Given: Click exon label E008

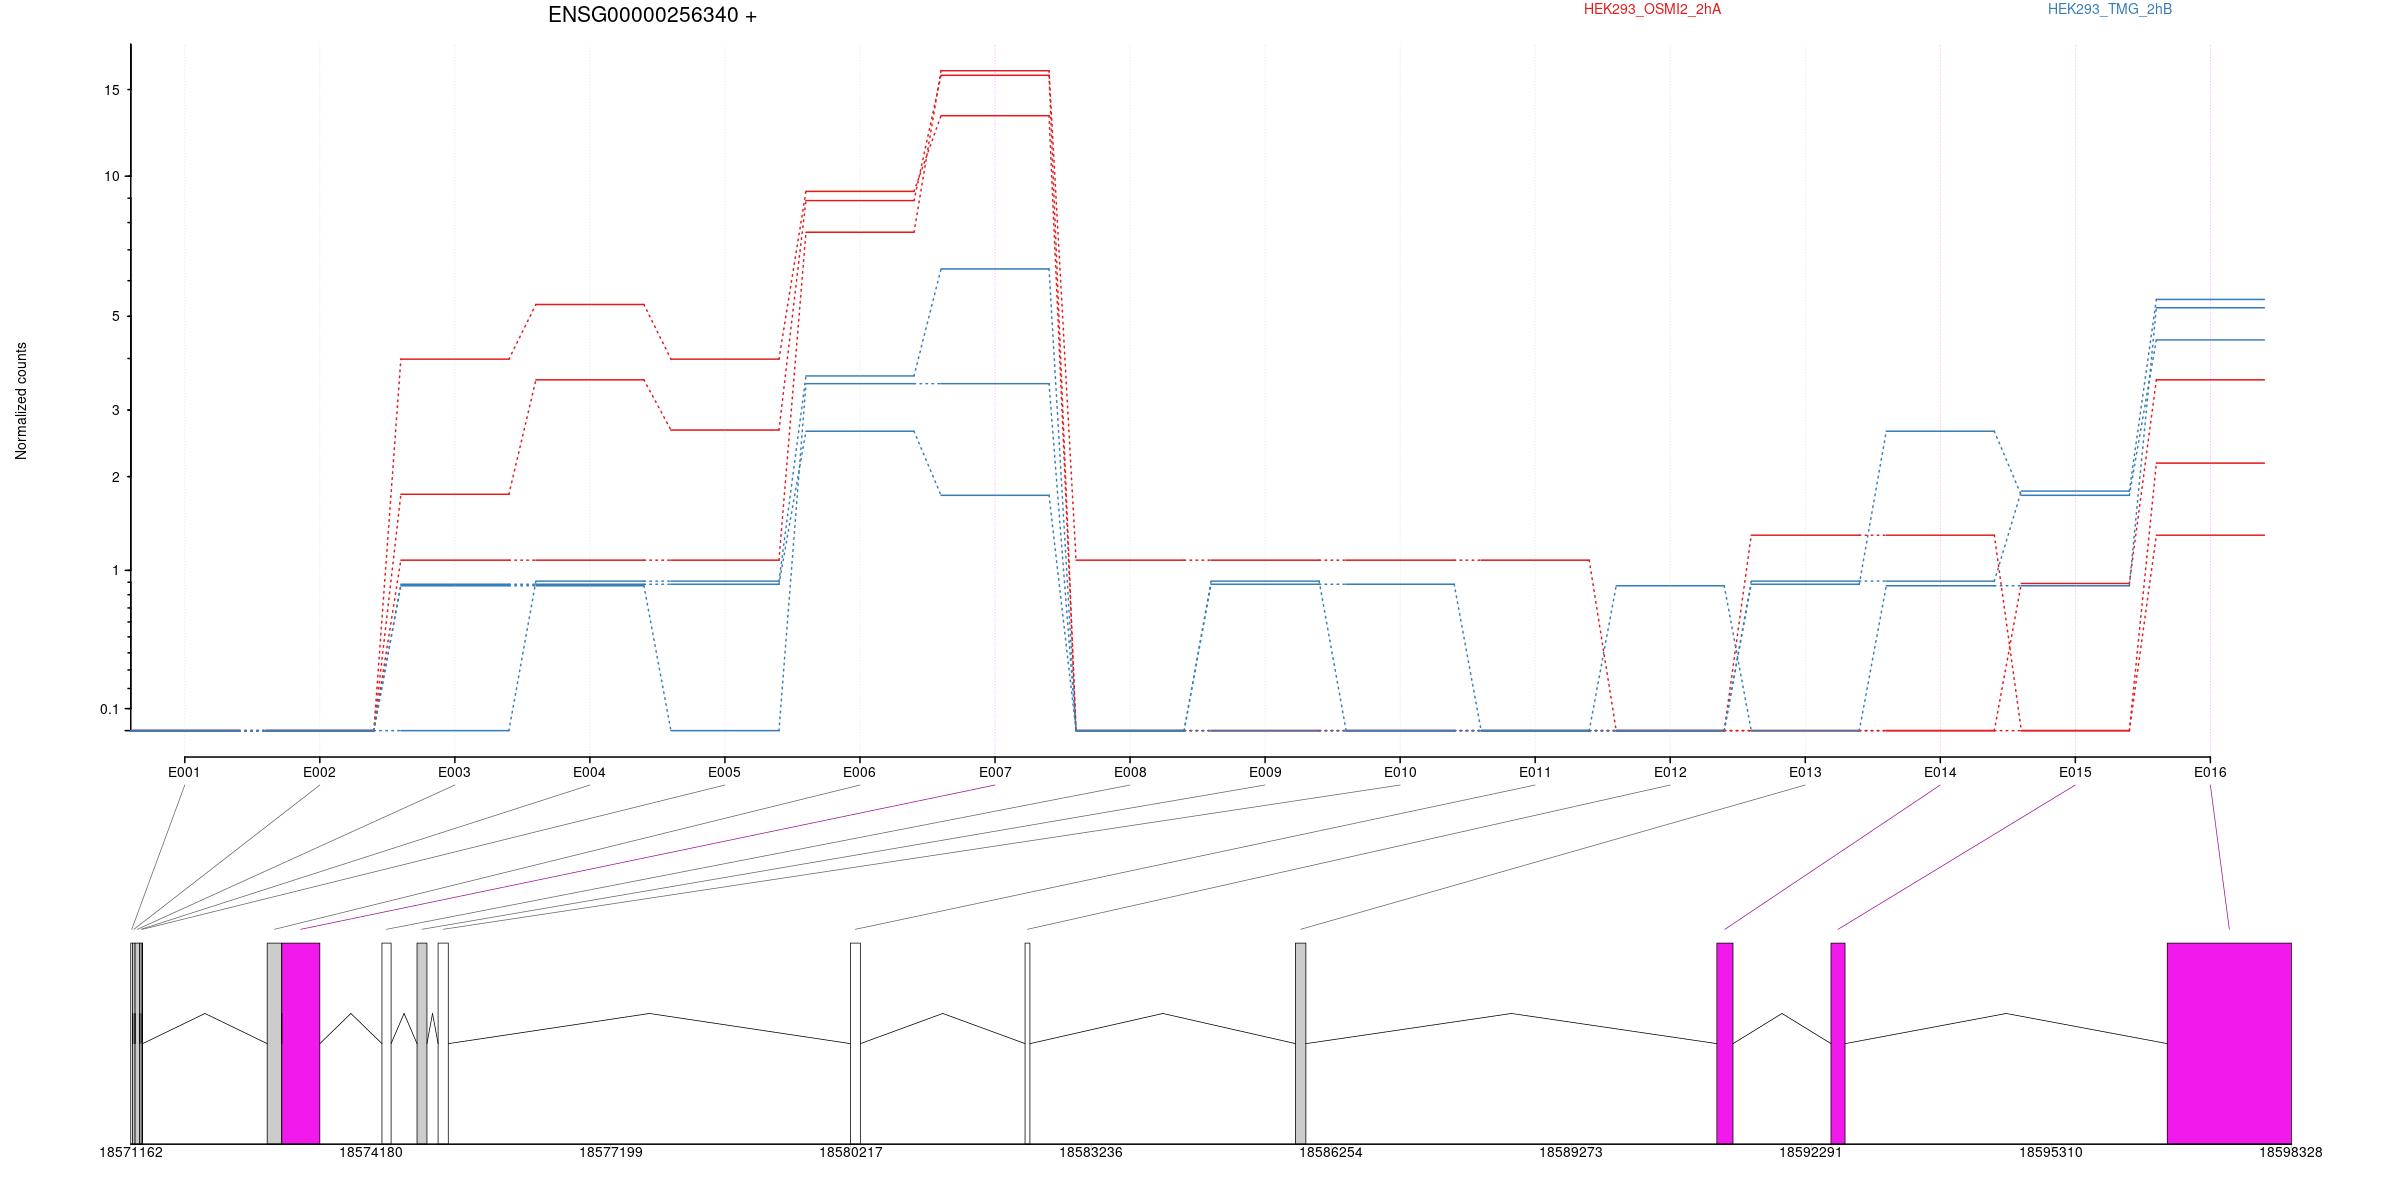Looking at the screenshot, I should click(1130, 772).
